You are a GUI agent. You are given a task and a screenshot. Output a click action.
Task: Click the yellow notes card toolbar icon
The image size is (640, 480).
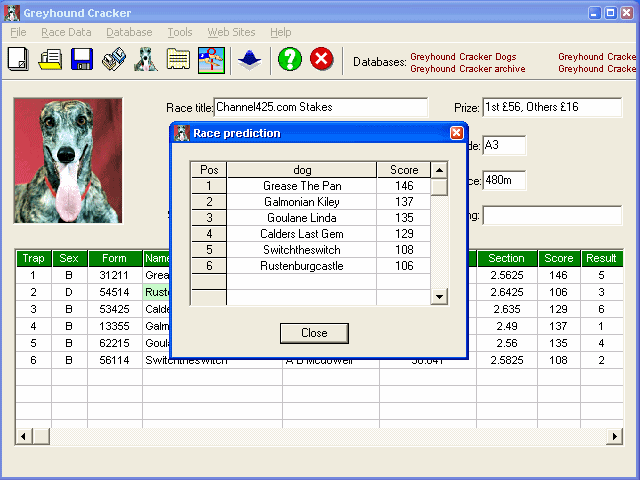(178, 59)
